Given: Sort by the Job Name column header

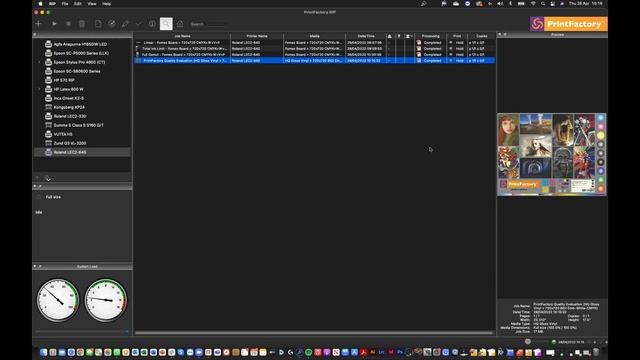Looking at the screenshot, I should (x=182, y=36).
